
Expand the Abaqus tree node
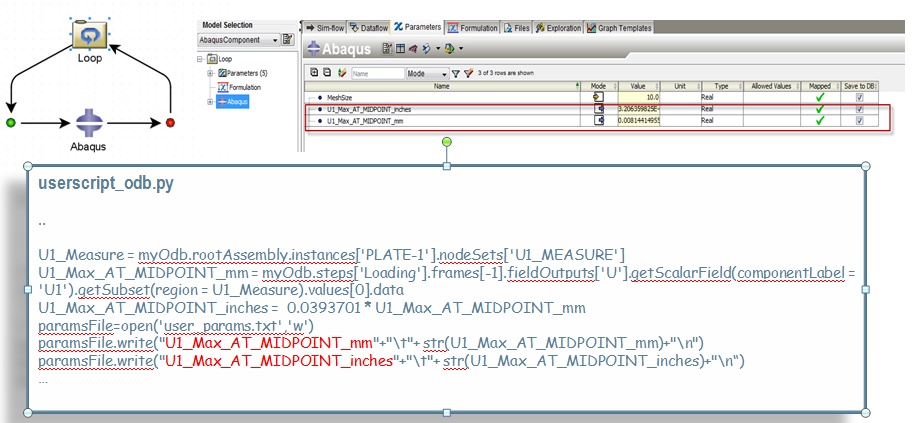point(210,101)
